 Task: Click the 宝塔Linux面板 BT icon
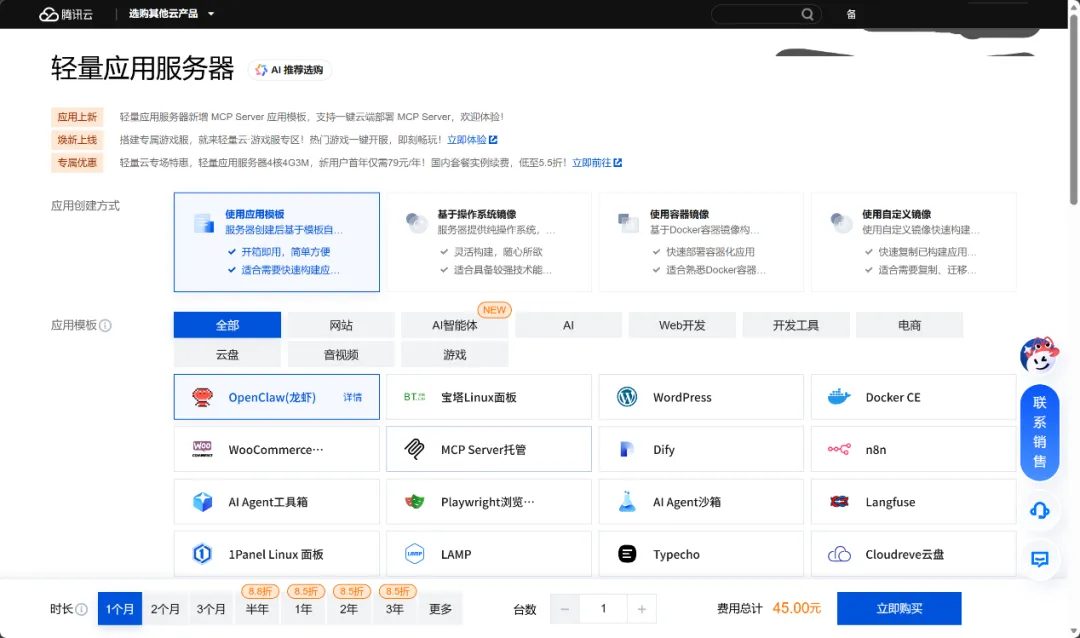pyautogui.click(x=414, y=397)
